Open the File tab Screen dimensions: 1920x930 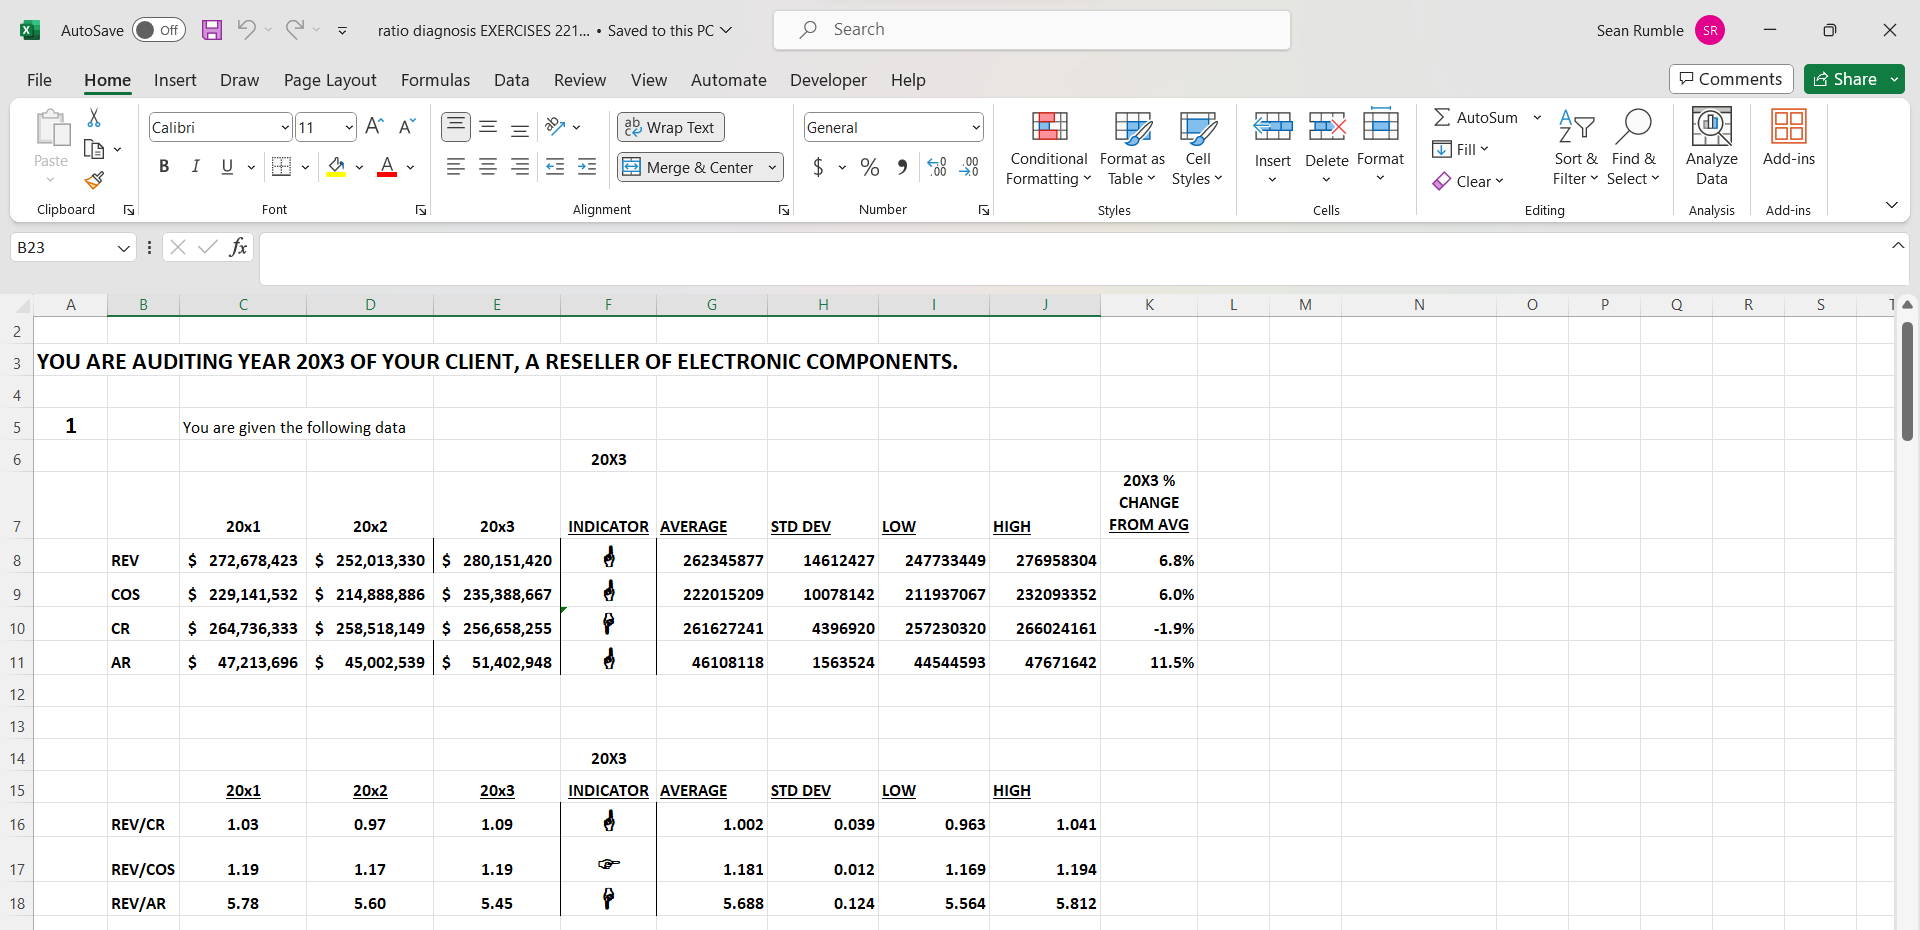(39, 80)
